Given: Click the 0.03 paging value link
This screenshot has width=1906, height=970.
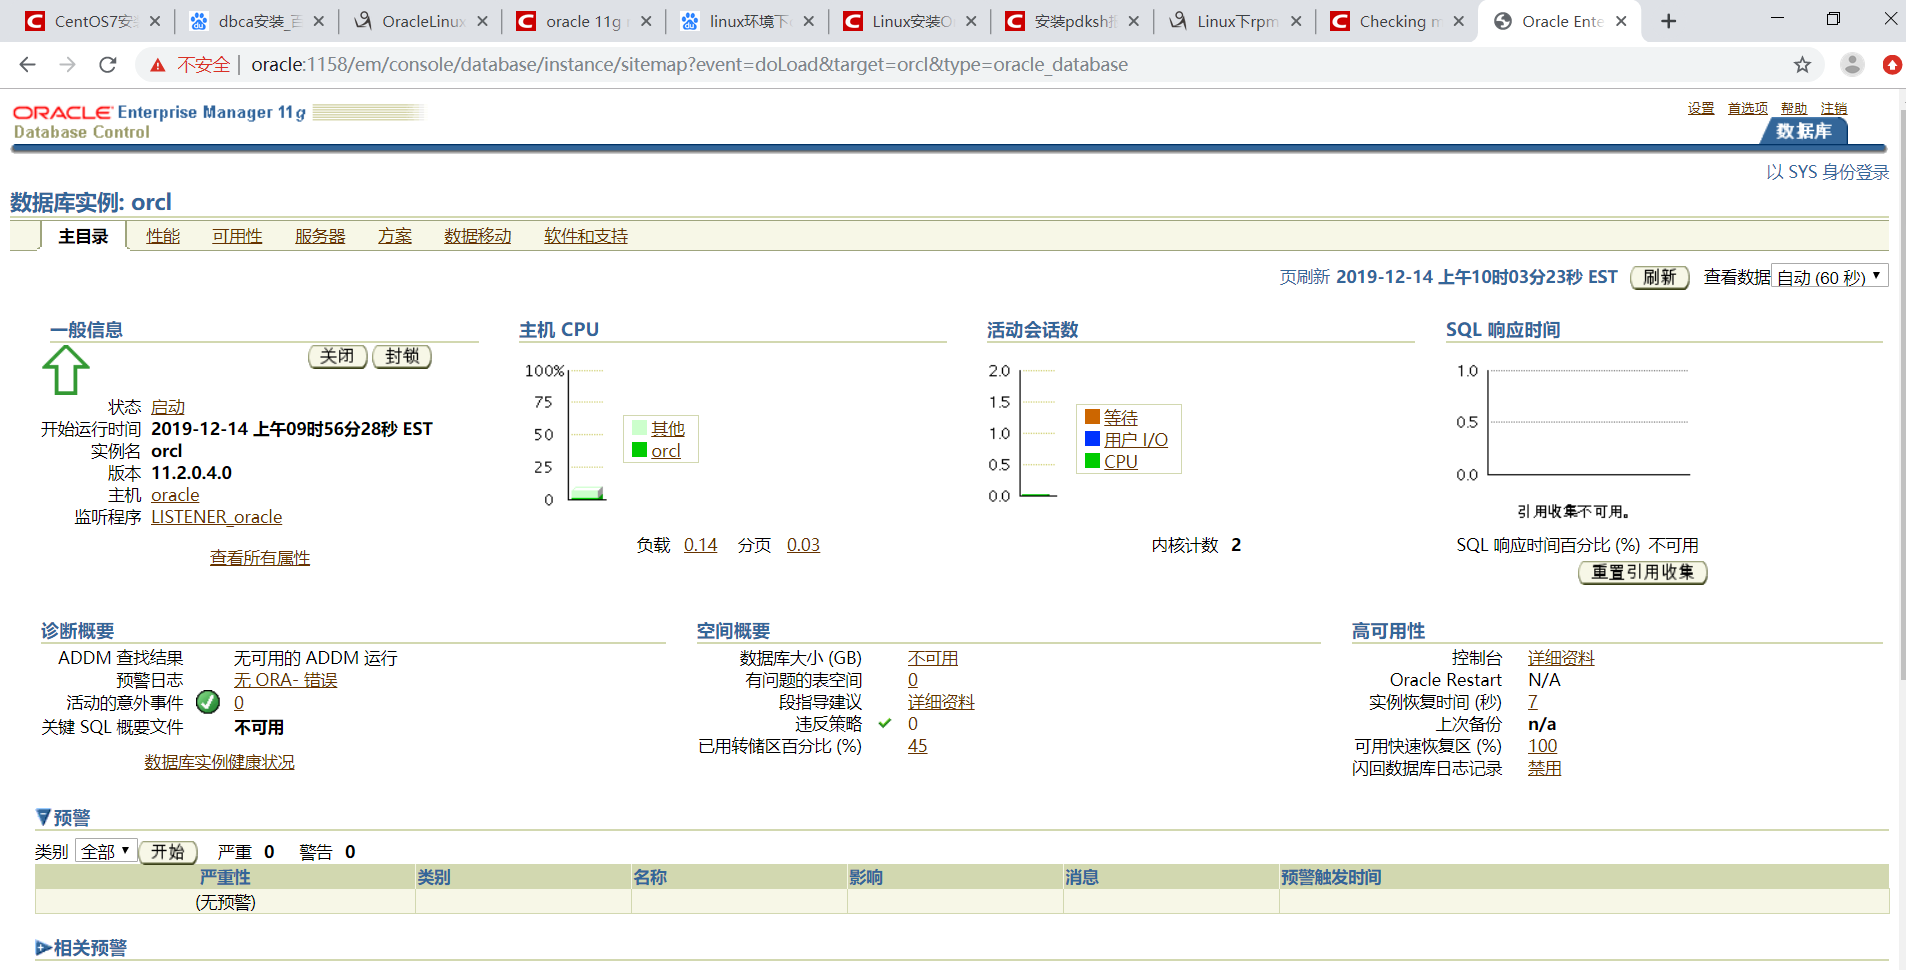Looking at the screenshot, I should click(803, 545).
